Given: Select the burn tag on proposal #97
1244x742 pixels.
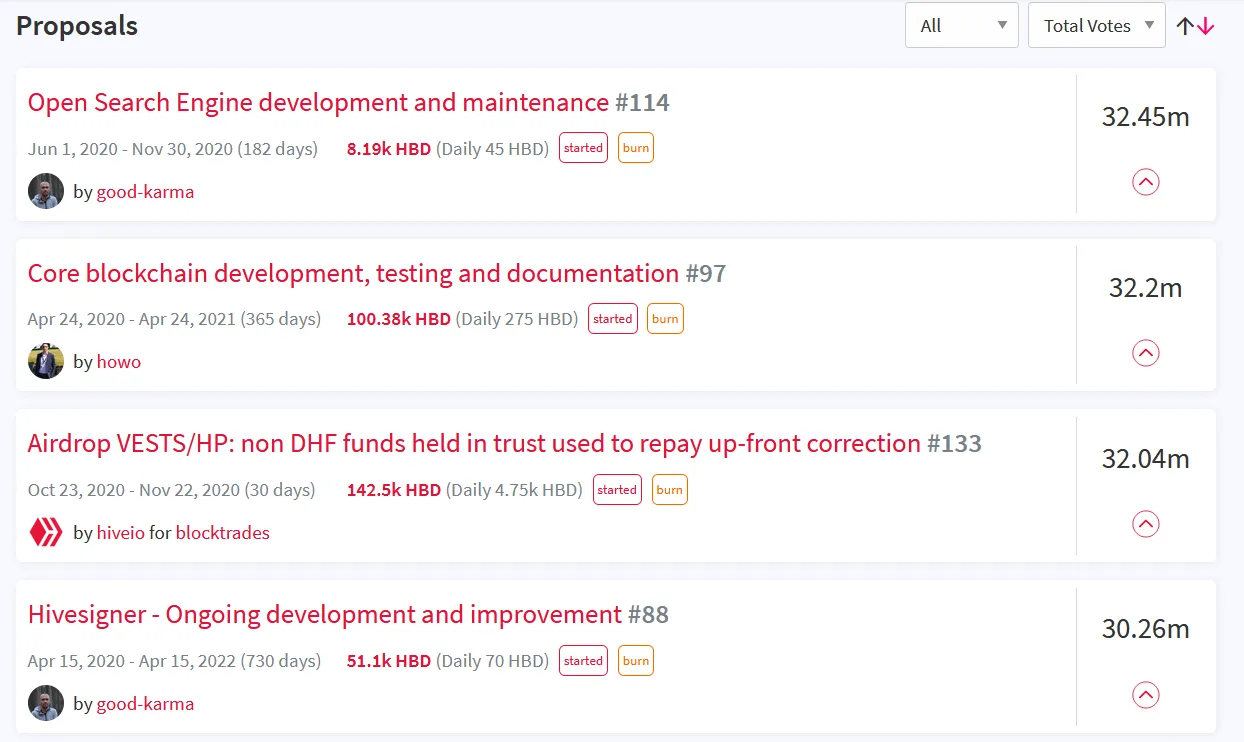Looking at the screenshot, I should coord(665,319).
